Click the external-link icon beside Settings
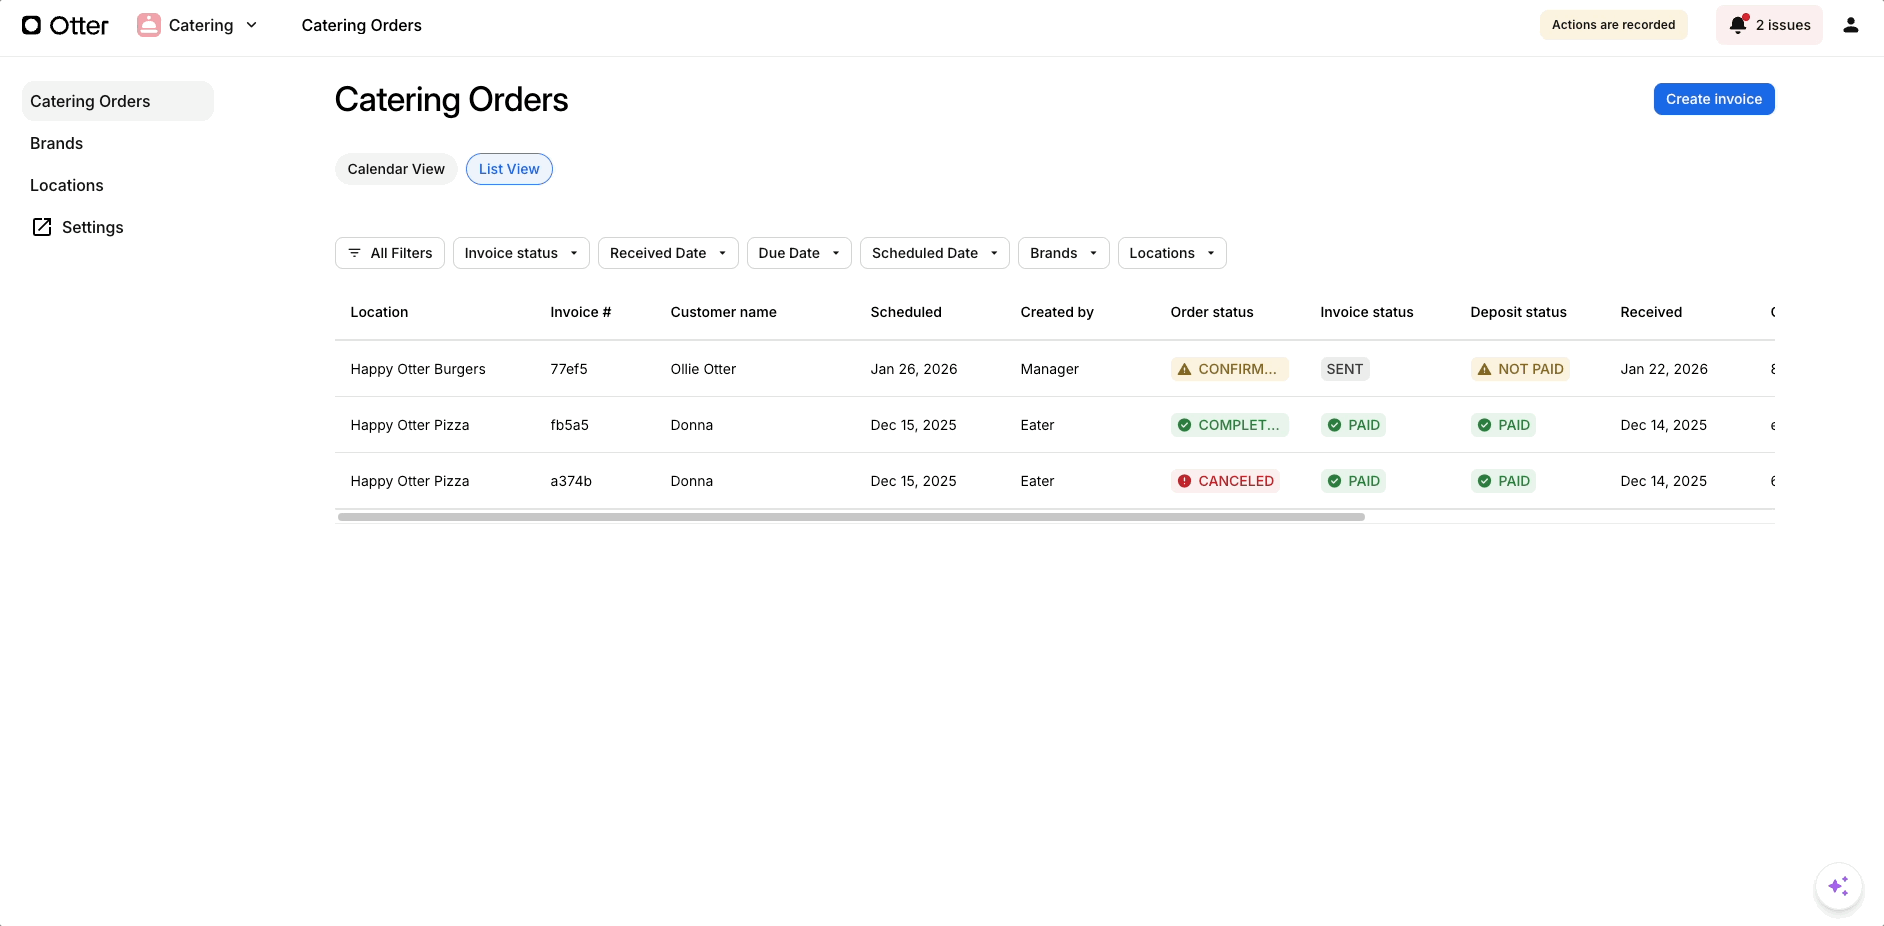 point(42,227)
